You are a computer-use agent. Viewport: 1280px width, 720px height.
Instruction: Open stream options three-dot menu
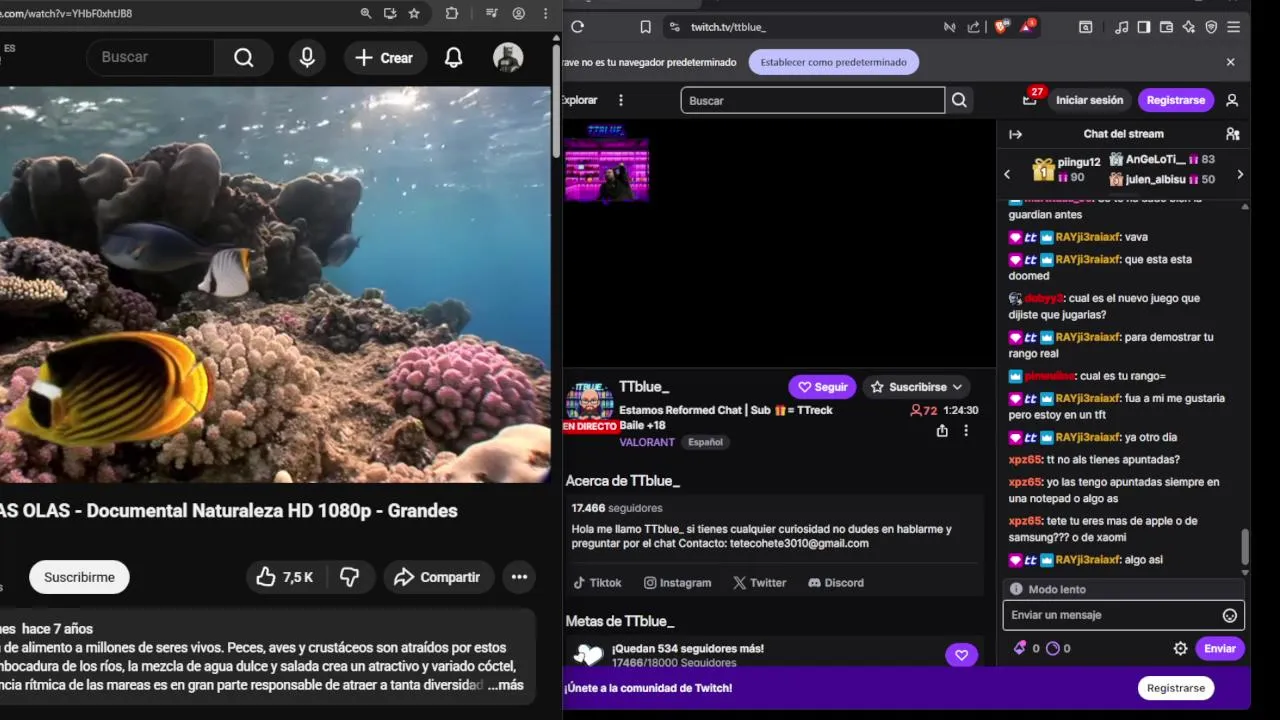pyautogui.click(x=966, y=431)
